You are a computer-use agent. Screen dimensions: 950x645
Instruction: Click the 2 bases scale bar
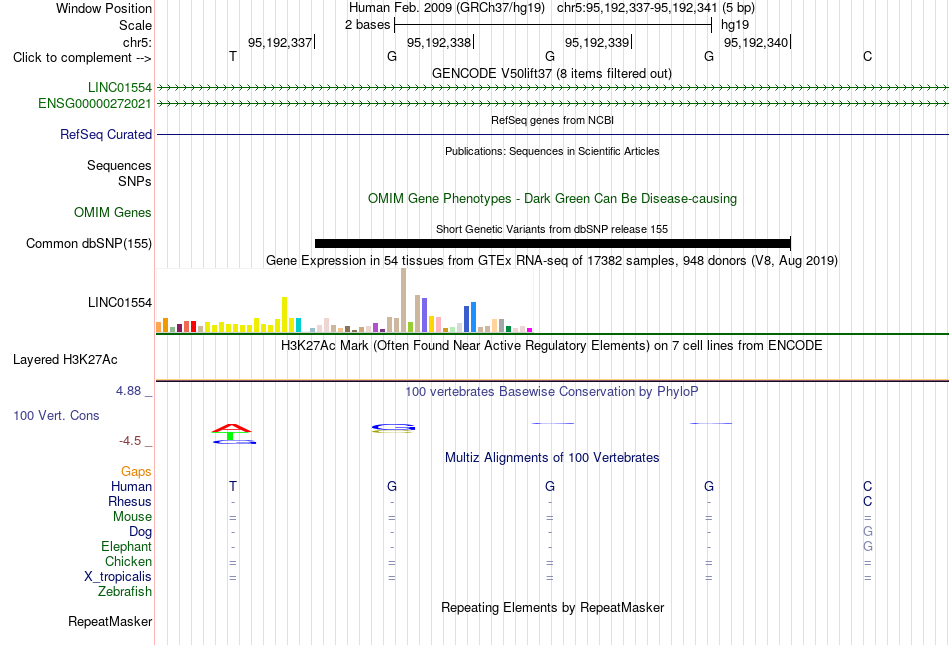click(553, 25)
